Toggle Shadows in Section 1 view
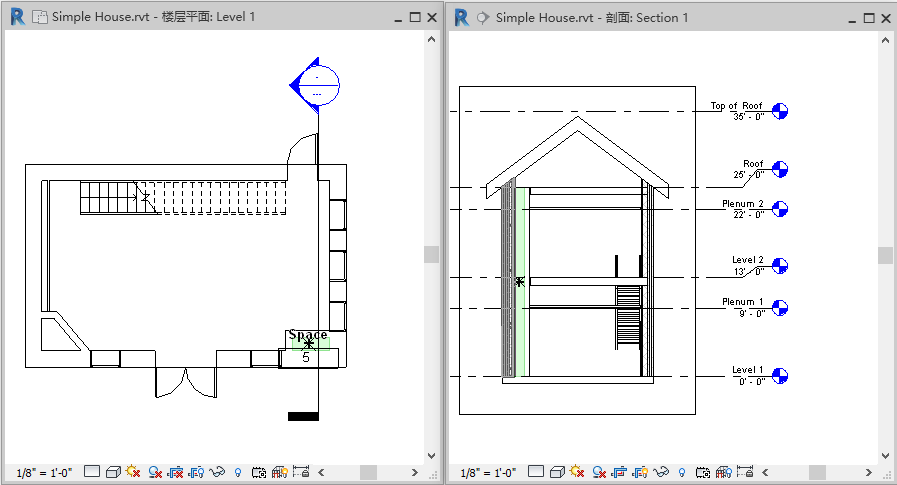Image resolution: width=897 pixels, height=485 pixels. 599,472
